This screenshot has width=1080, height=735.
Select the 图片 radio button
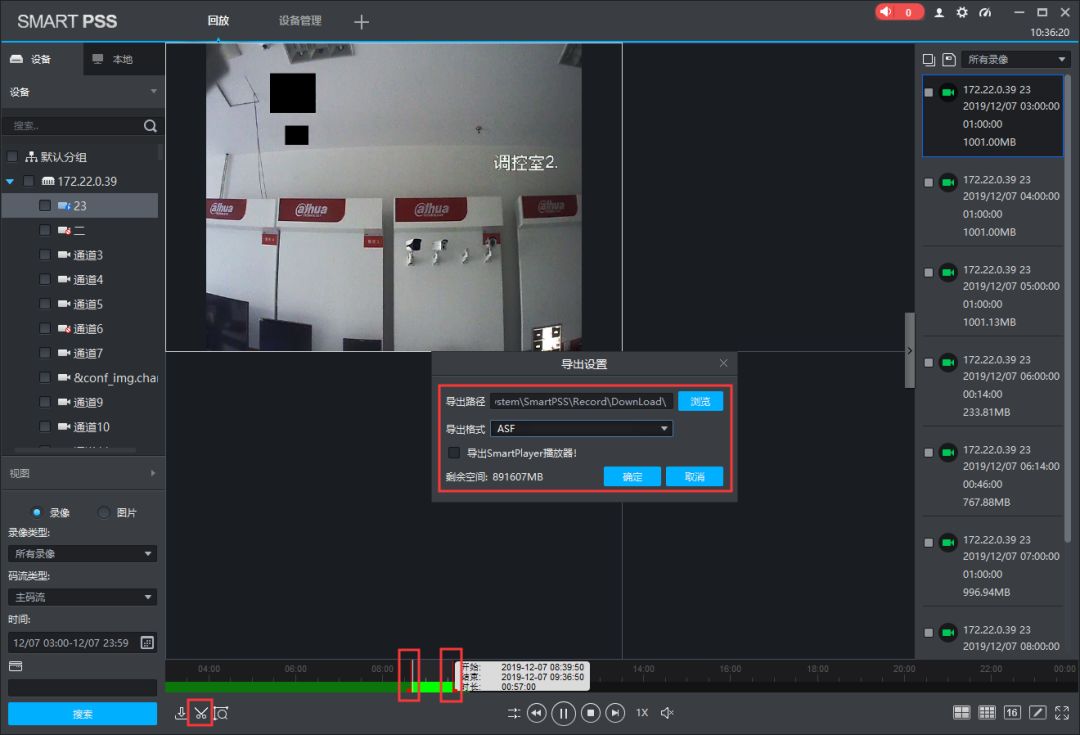click(104, 512)
